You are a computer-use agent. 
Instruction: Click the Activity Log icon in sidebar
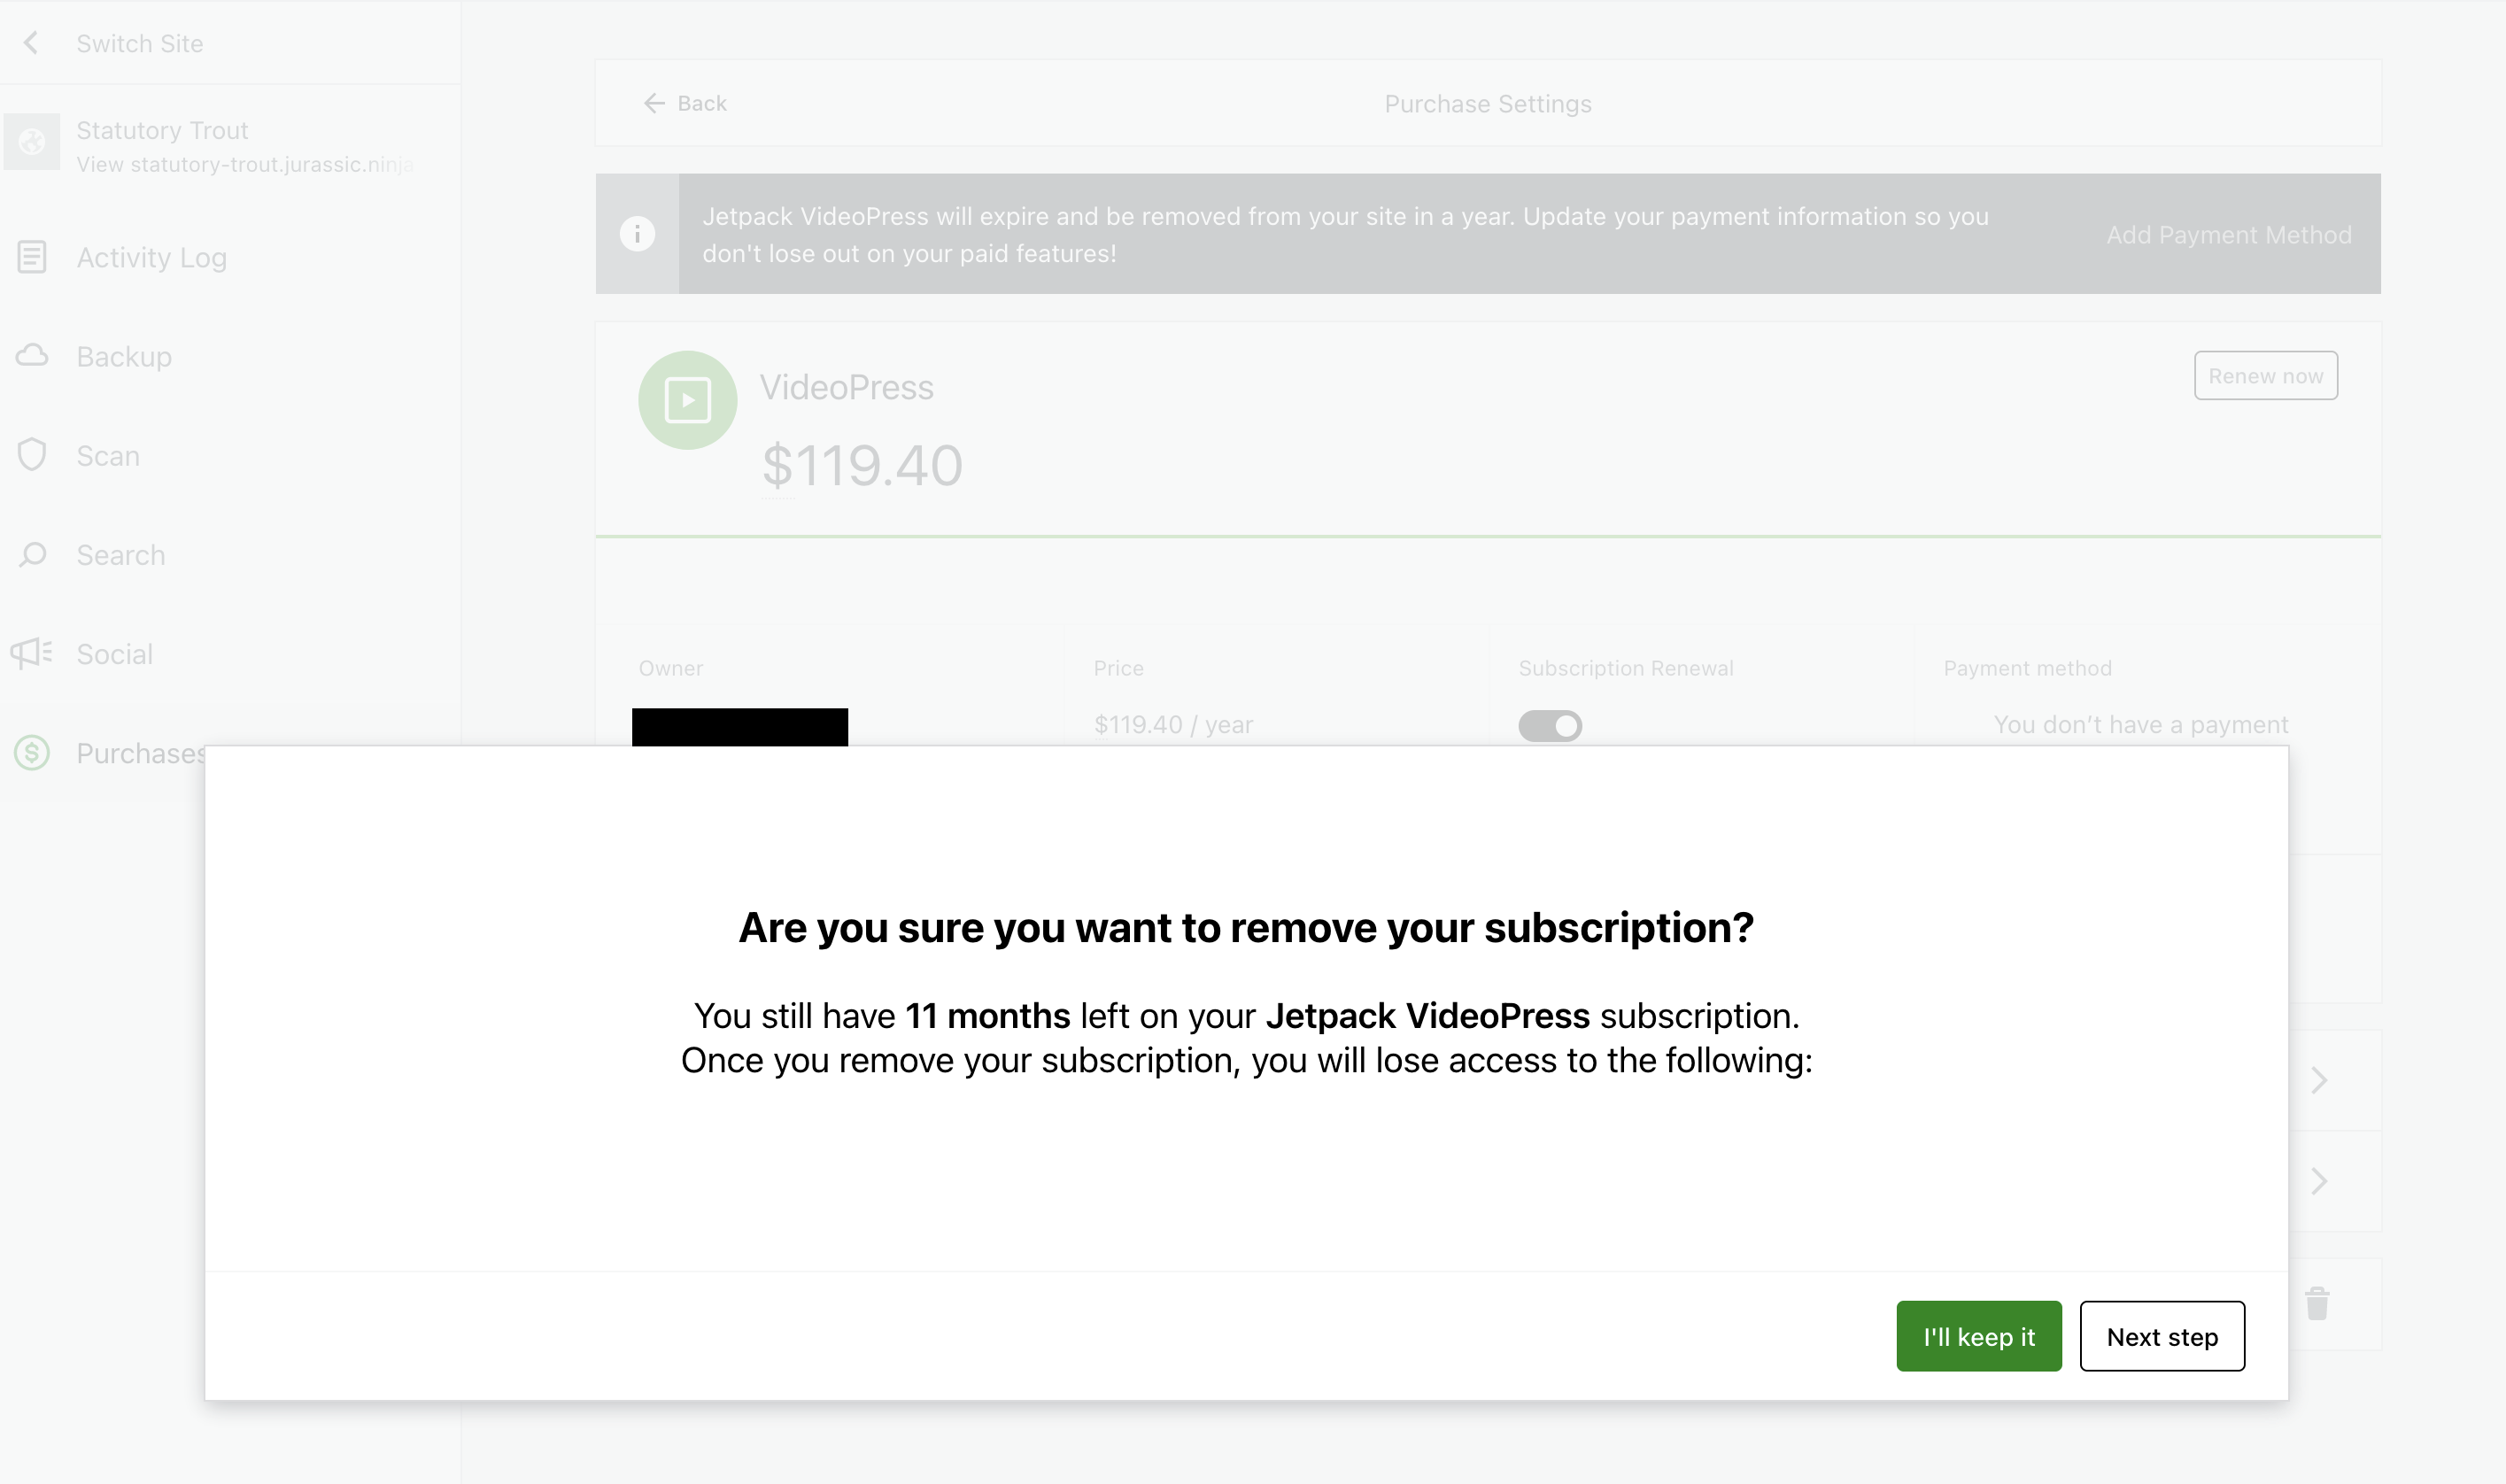(33, 257)
